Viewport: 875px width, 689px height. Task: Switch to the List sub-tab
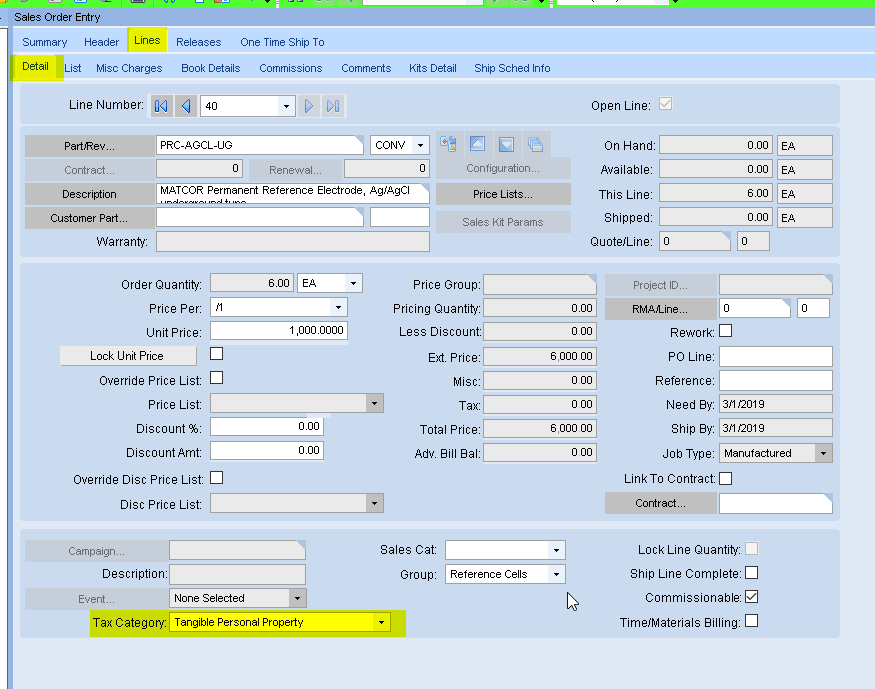[73, 68]
